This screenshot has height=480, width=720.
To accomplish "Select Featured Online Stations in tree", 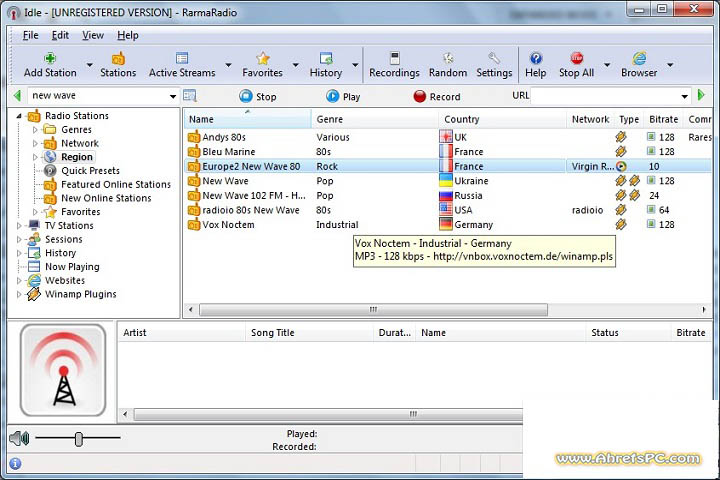I will [116, 184].
